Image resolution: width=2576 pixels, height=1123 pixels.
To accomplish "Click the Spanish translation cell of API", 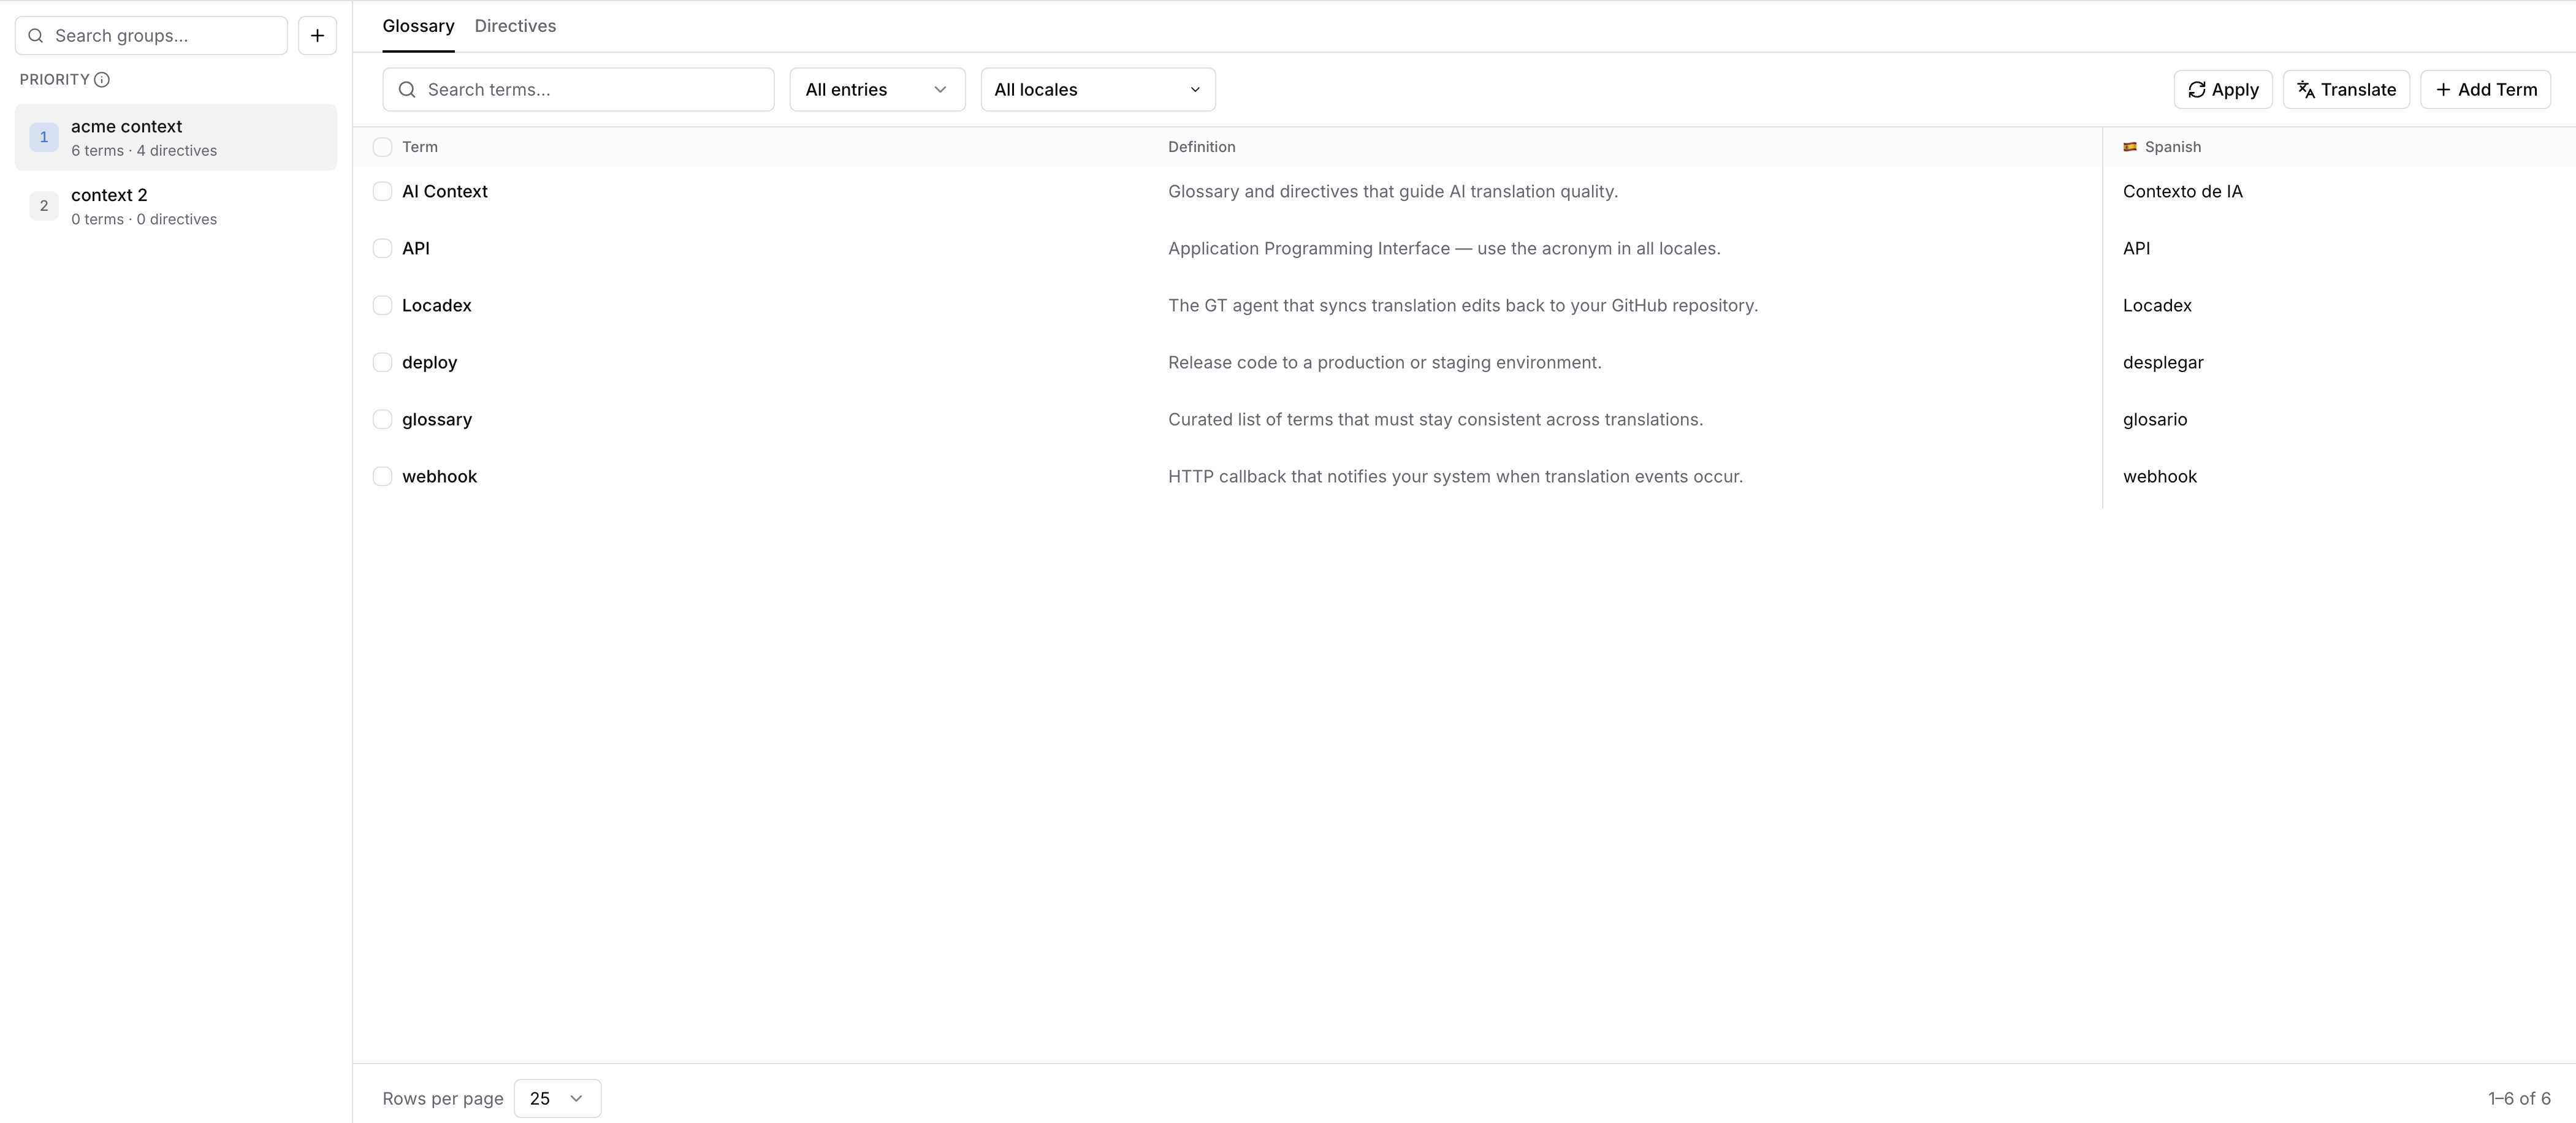I will click(2137, 248).
